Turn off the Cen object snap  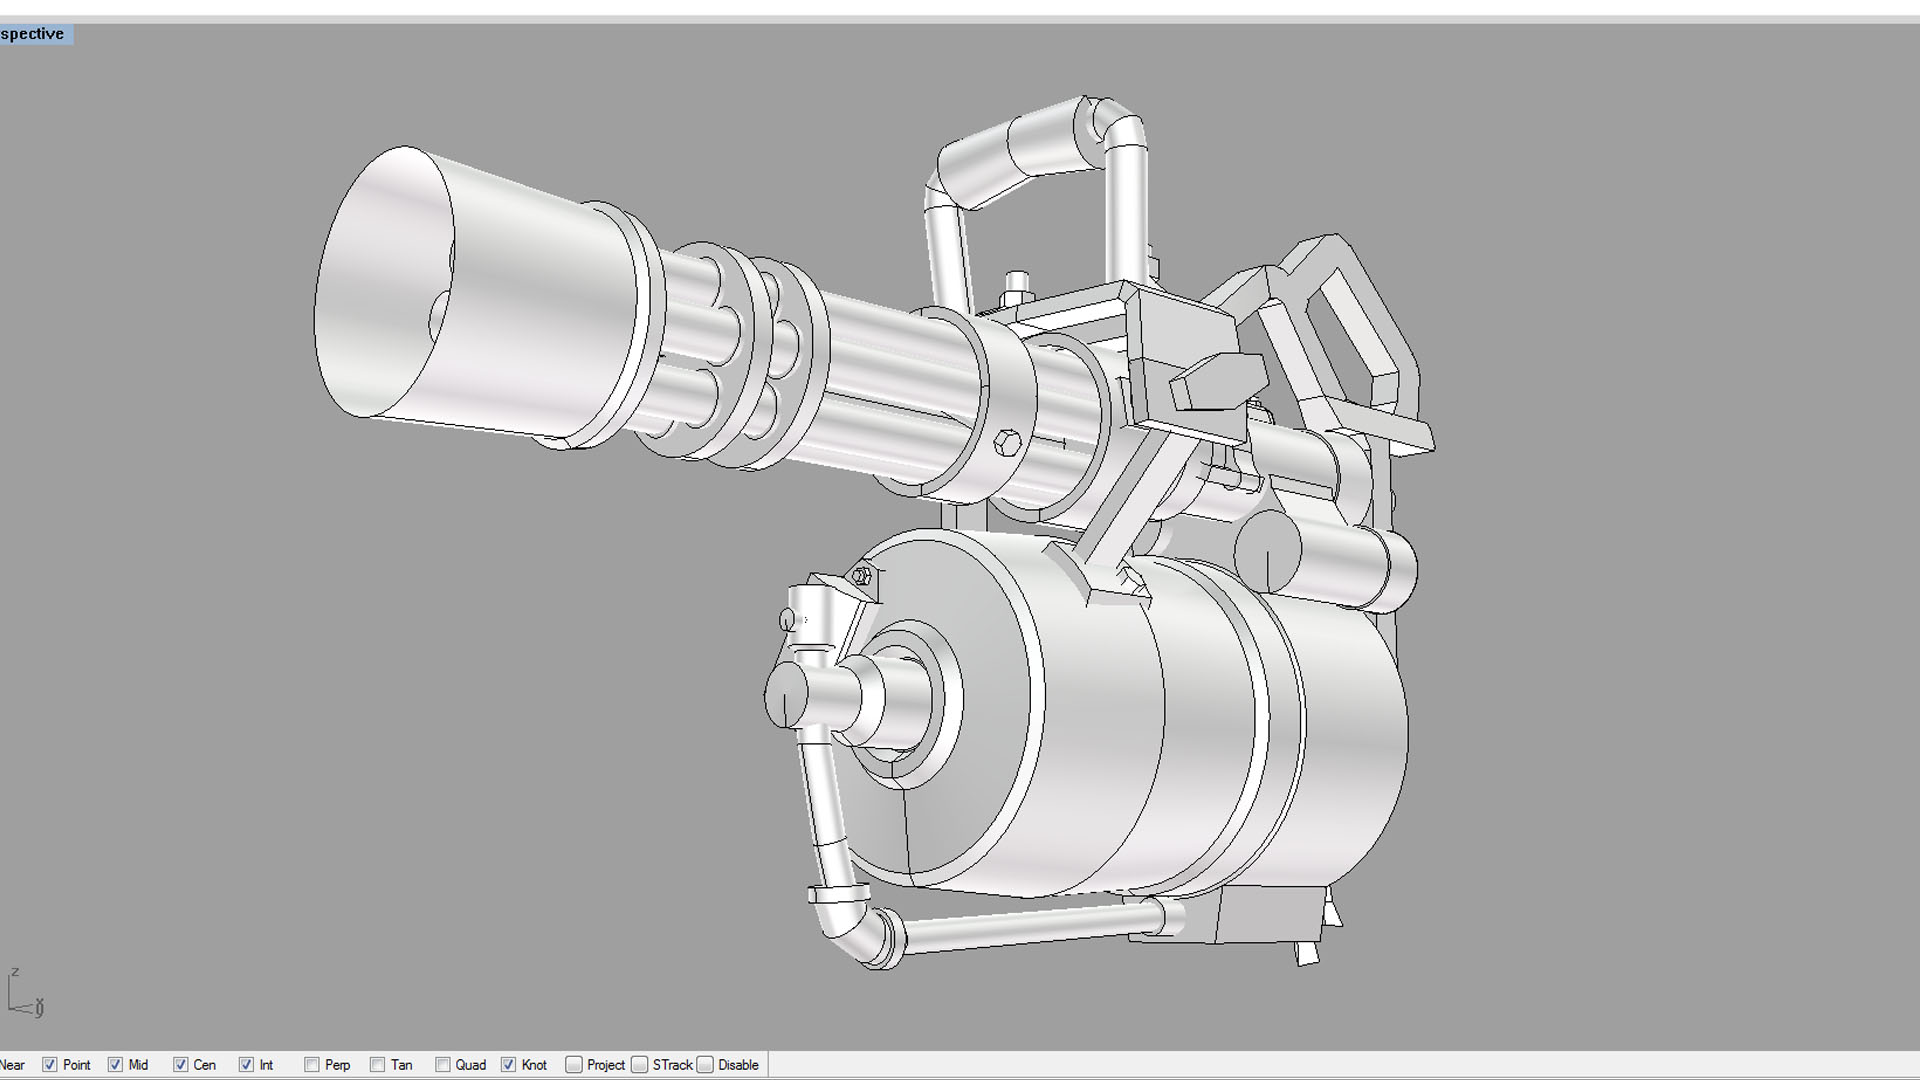tap(181, 1065)
